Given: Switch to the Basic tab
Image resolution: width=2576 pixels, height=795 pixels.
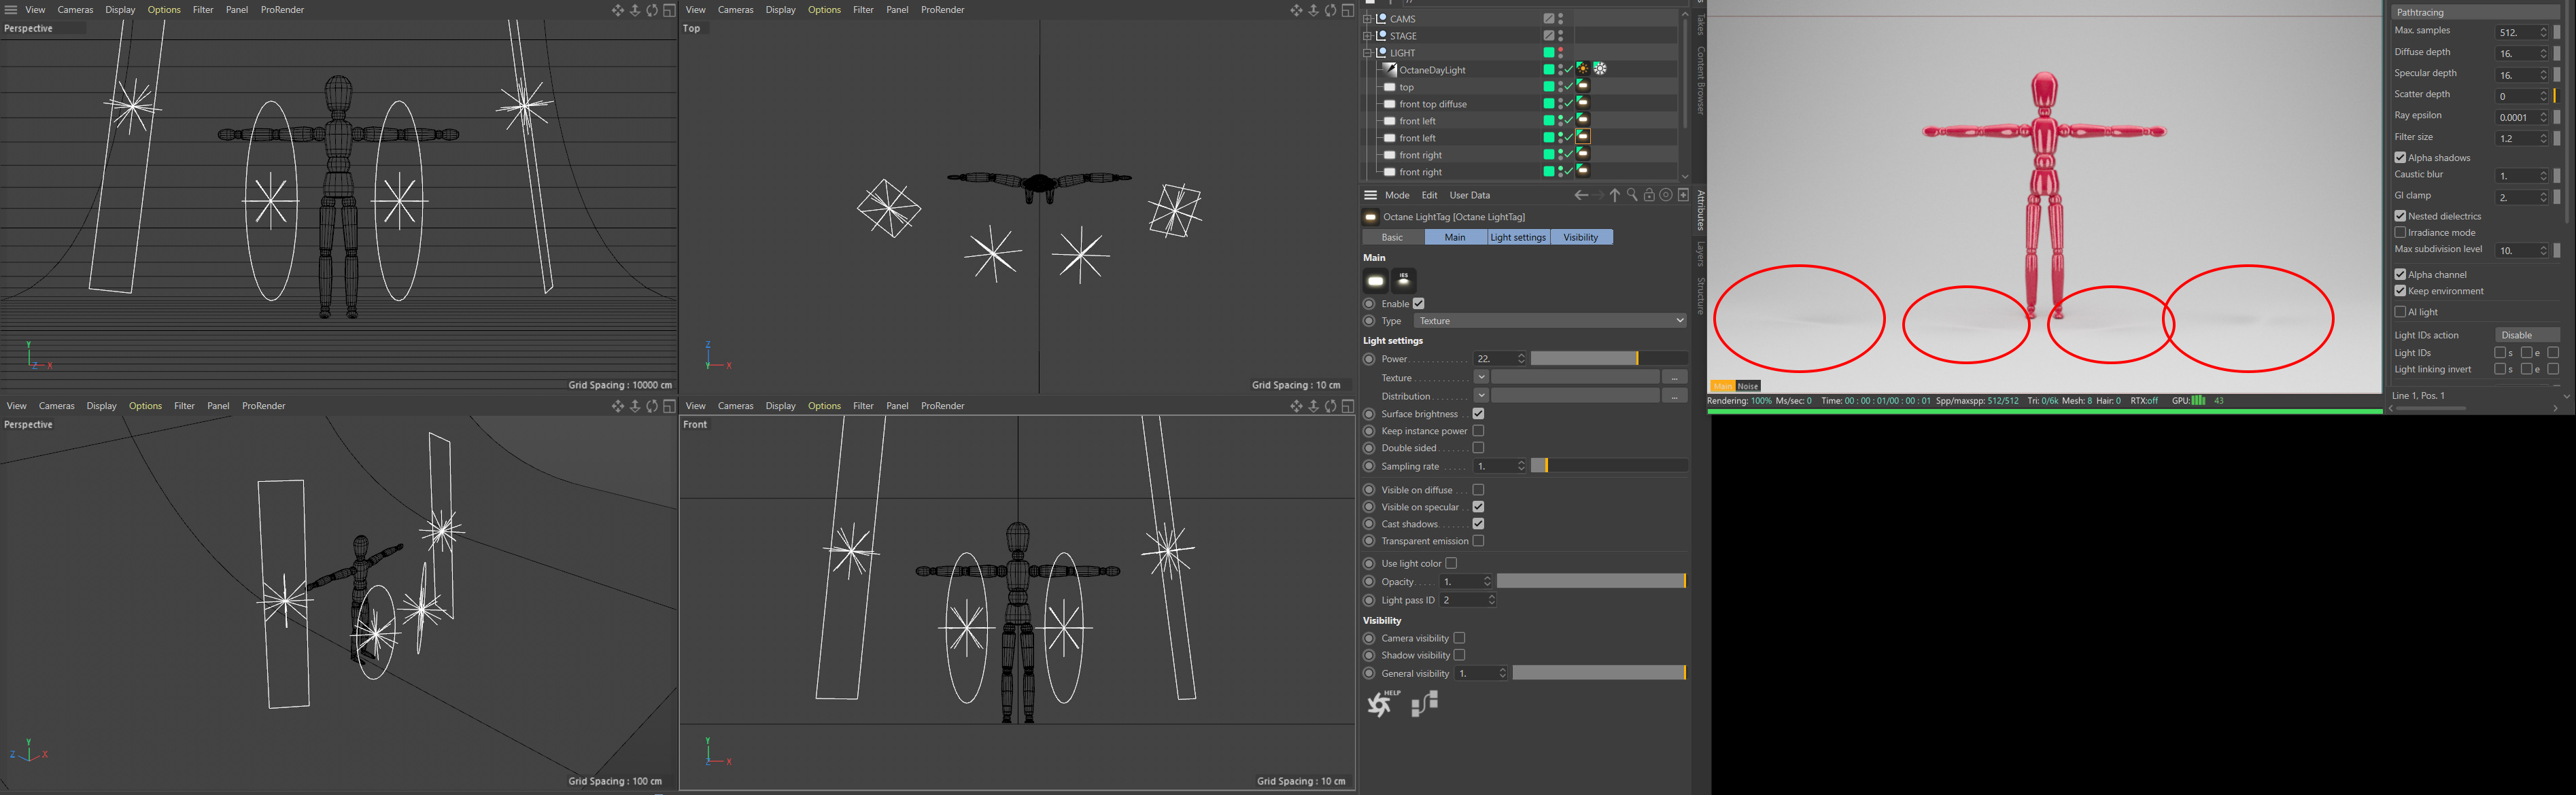Looking at the screenshot, I should [1392, 237].
